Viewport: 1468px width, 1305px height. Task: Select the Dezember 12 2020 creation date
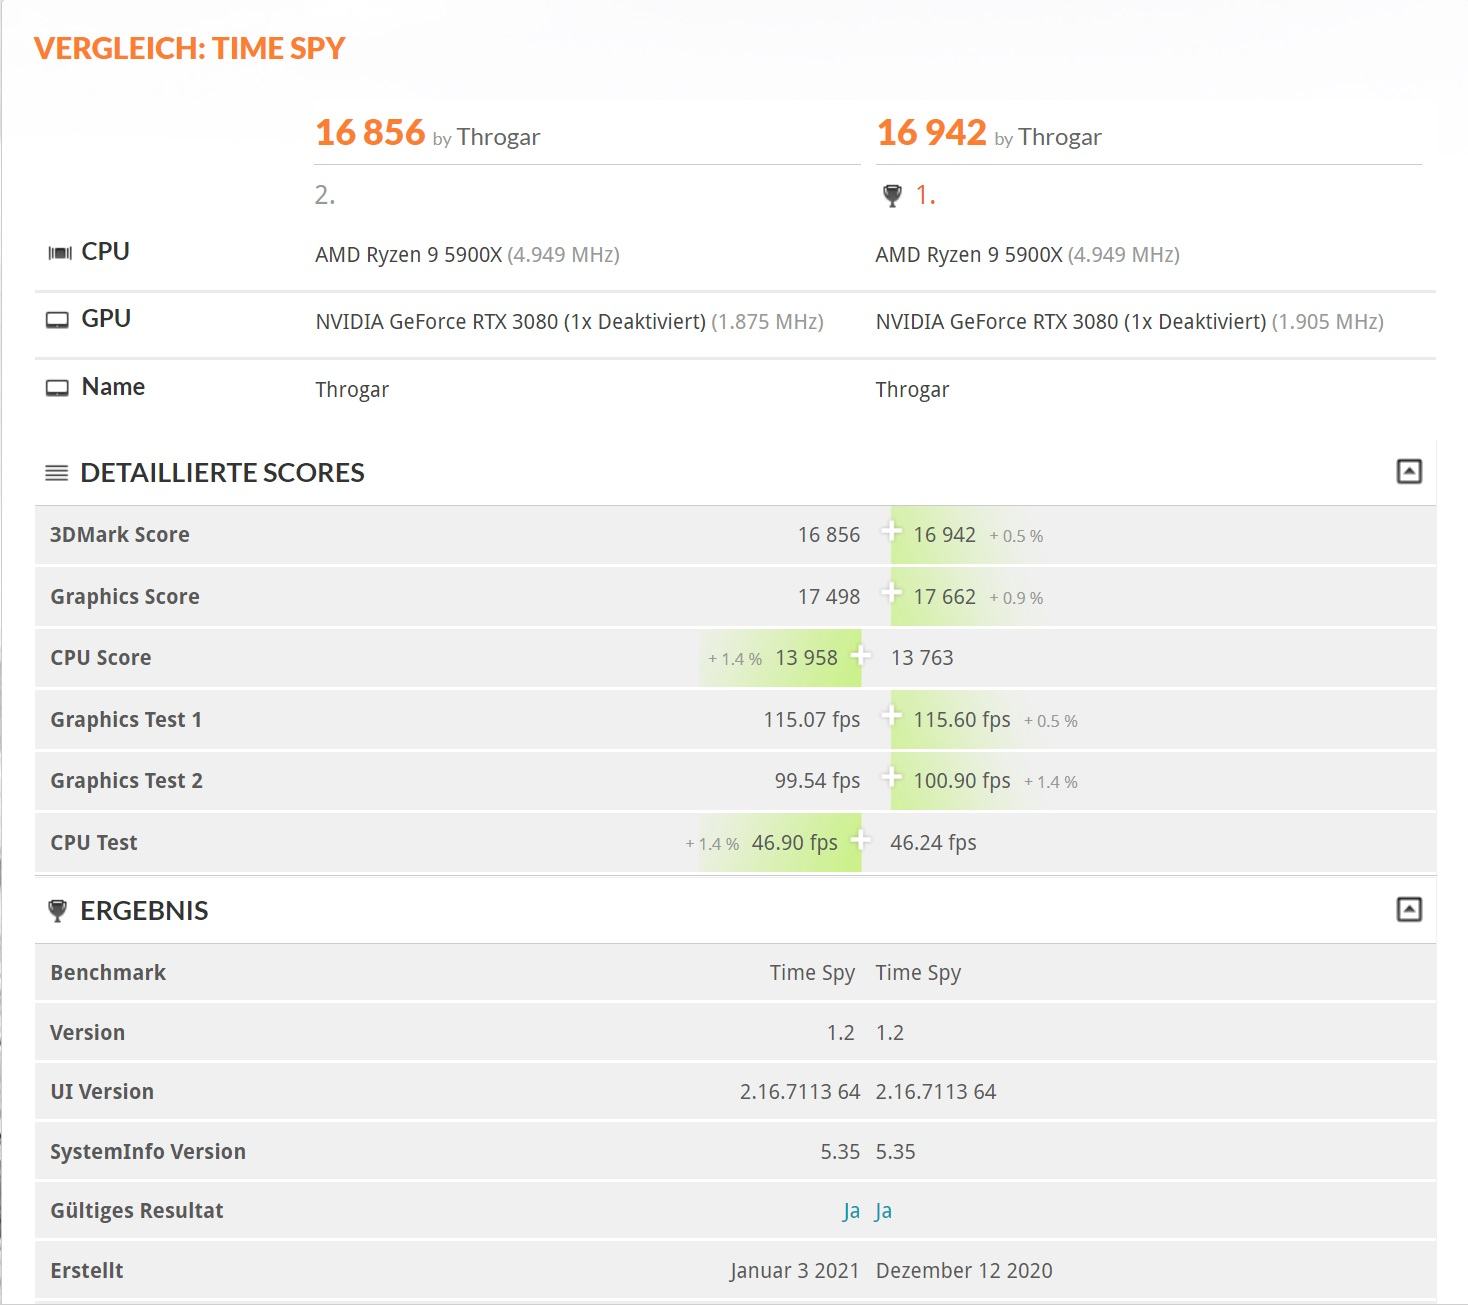964,1271
